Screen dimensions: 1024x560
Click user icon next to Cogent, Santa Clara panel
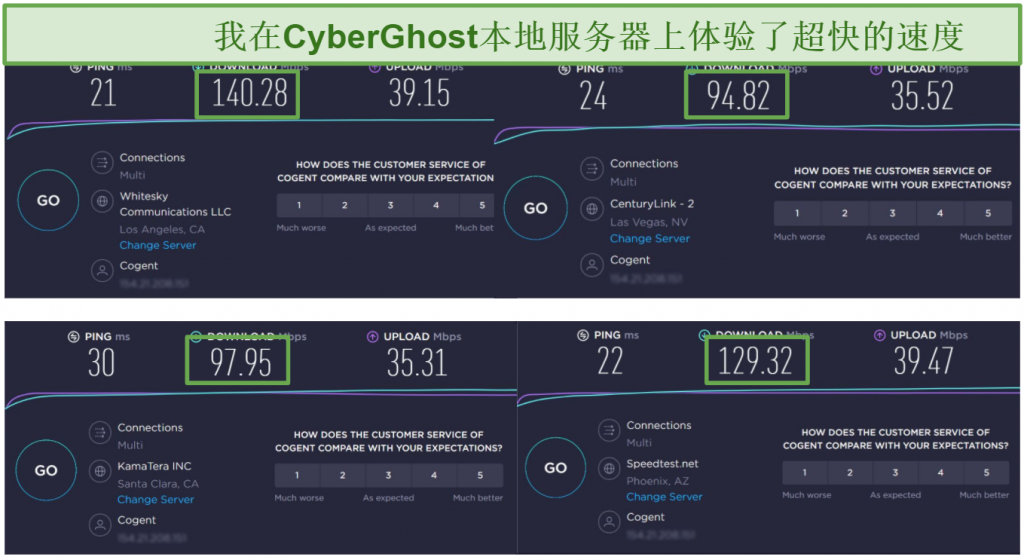point(100,525)
